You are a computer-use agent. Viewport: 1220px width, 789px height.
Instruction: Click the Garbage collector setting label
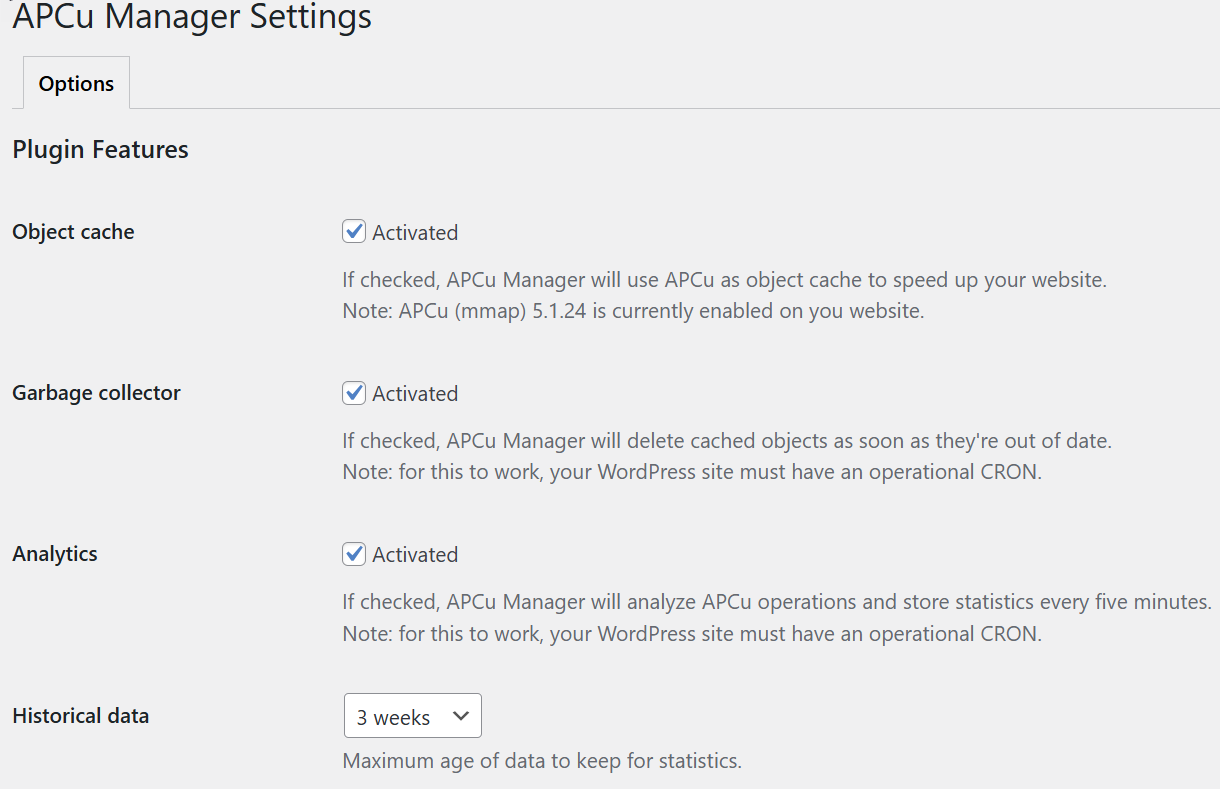point(96,393)
